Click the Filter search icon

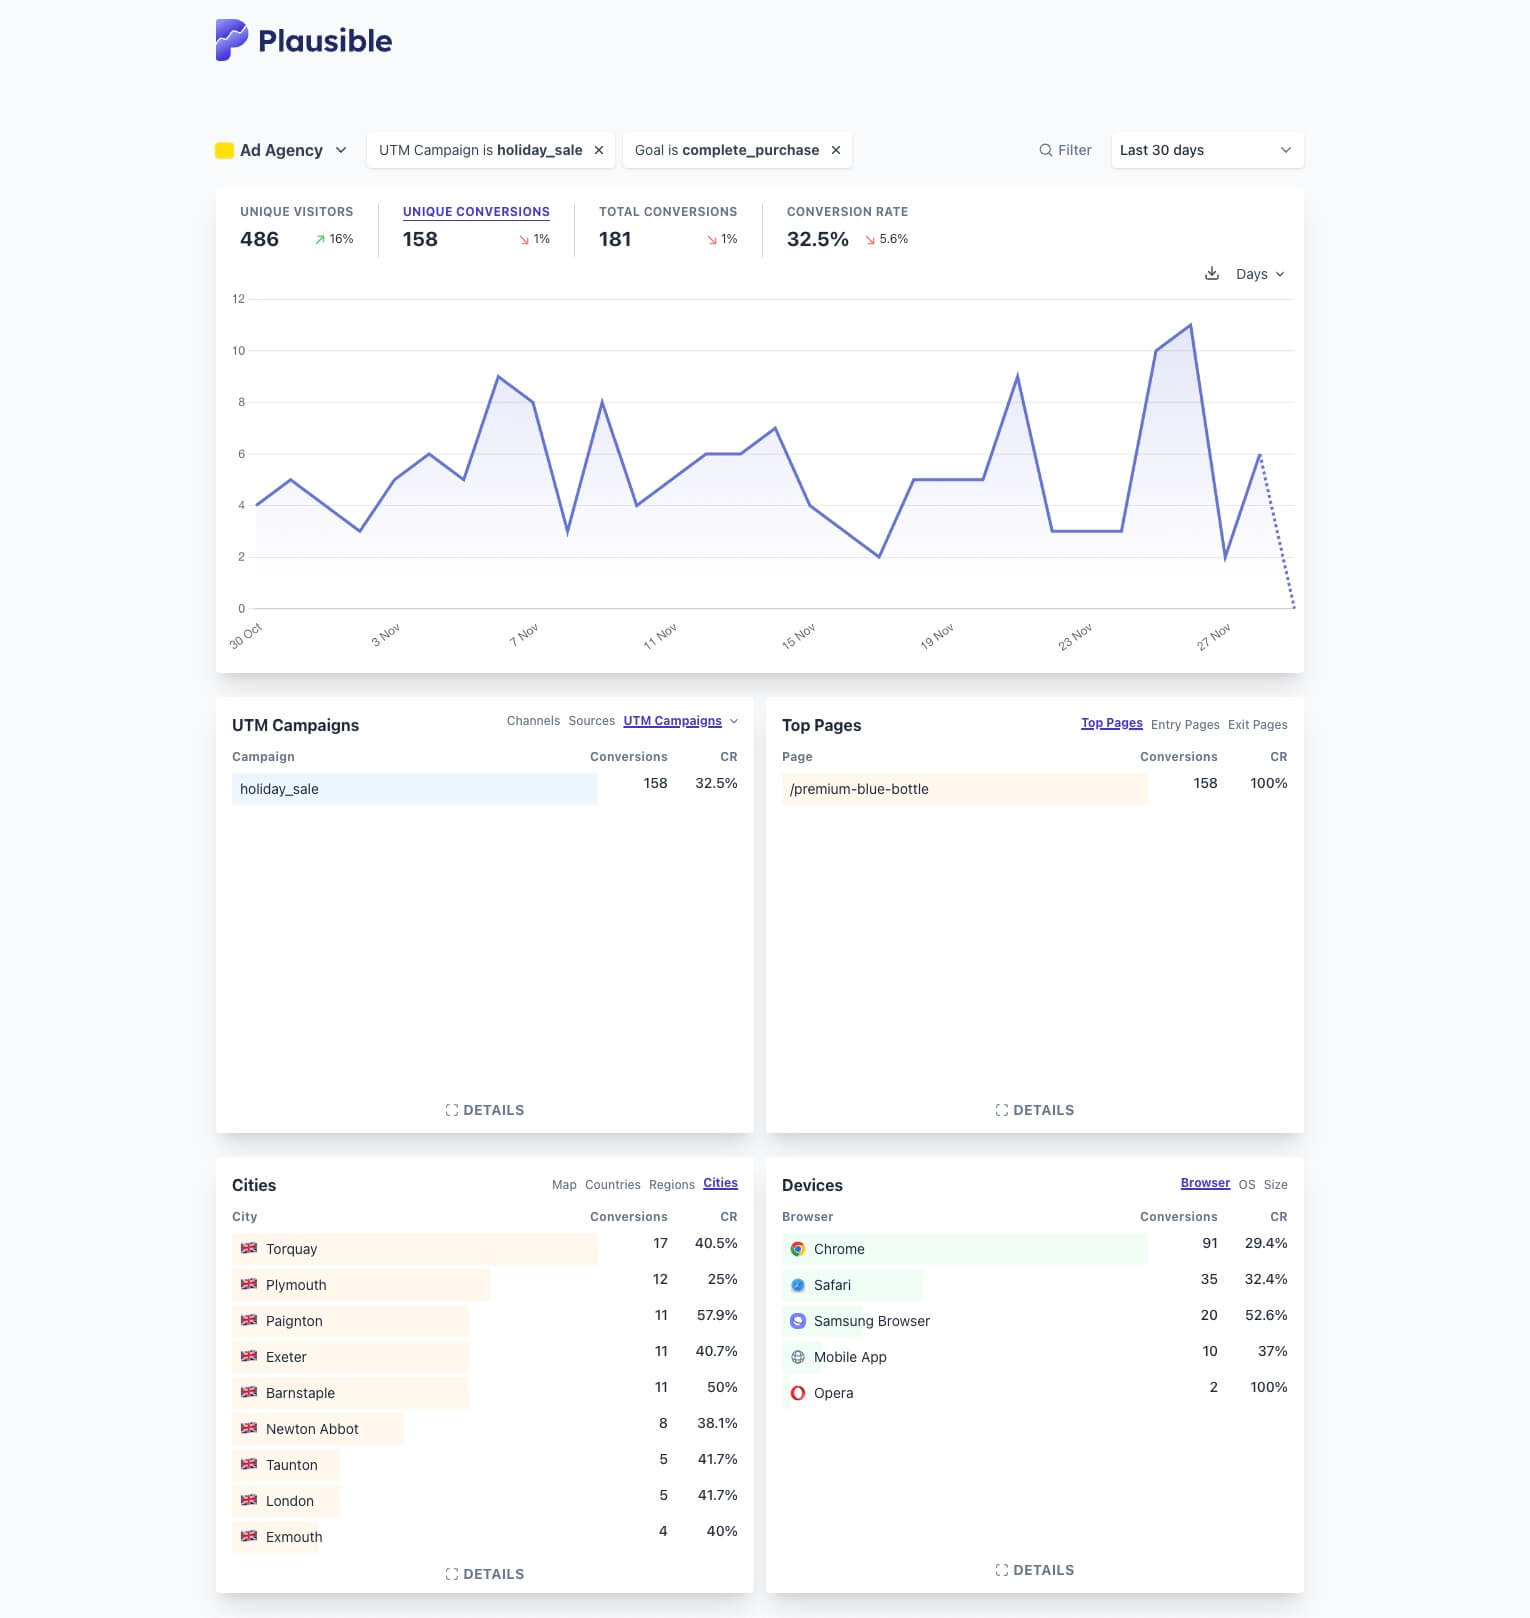coord(1045,150)
